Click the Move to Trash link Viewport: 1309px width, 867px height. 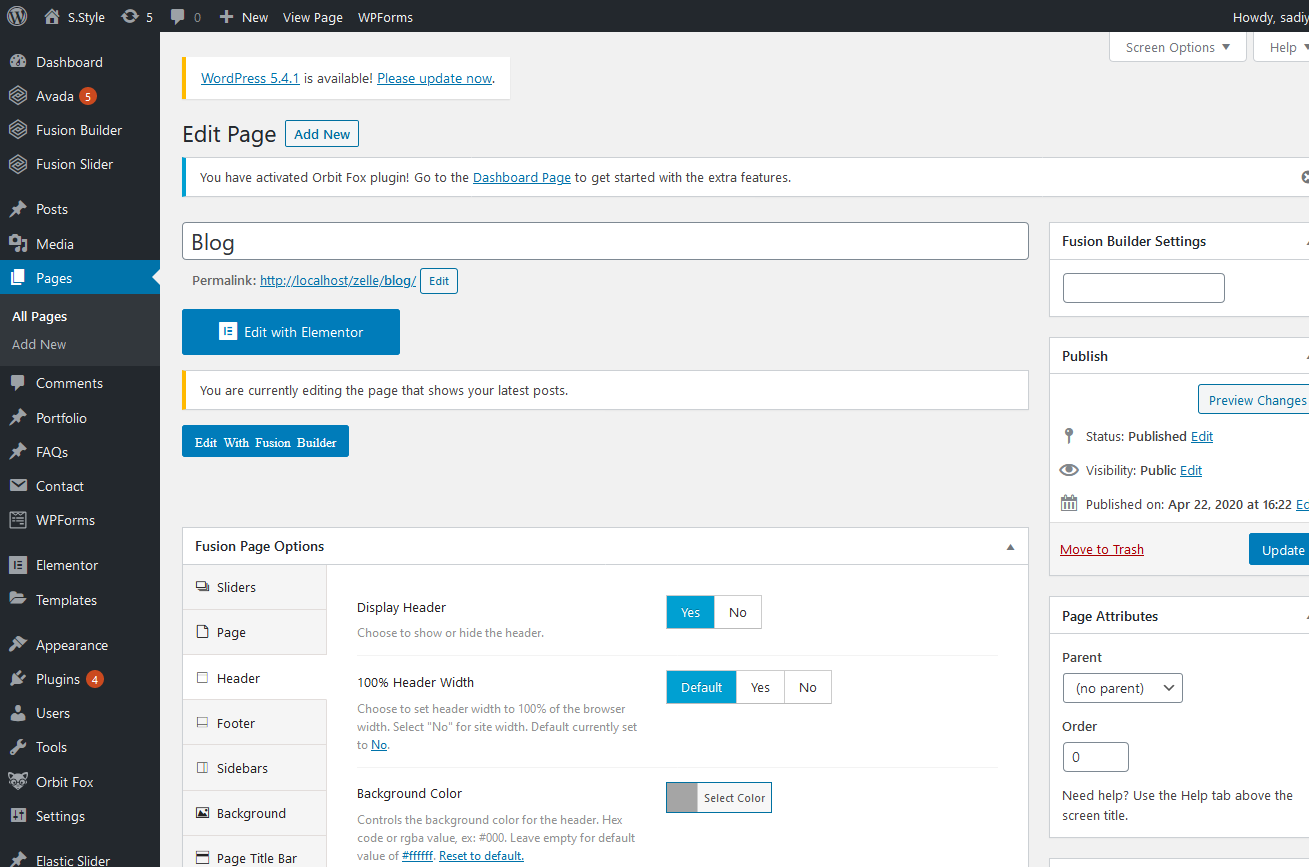click(x=1102, y=549)
